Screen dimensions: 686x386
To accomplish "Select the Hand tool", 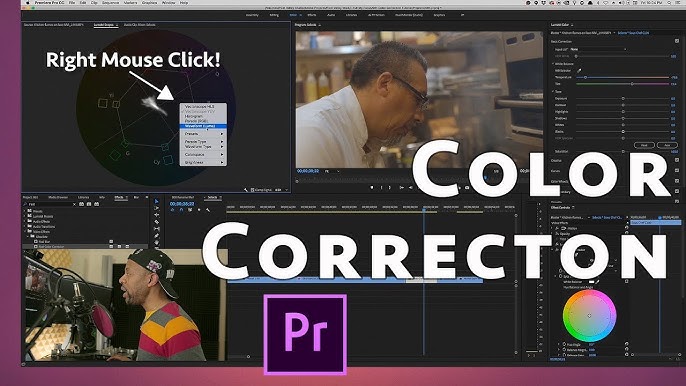I will 157,242.
